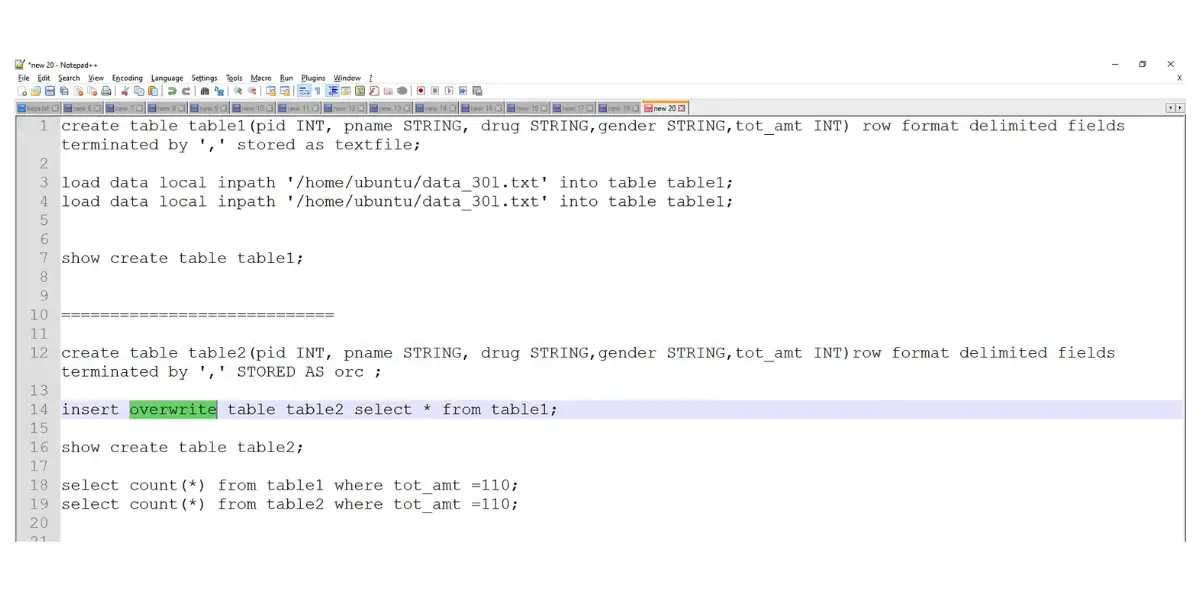Click the Document Map toolbar icon
Image resolution: width=1200 pixels, height=600 pixels.
(360, 90)
